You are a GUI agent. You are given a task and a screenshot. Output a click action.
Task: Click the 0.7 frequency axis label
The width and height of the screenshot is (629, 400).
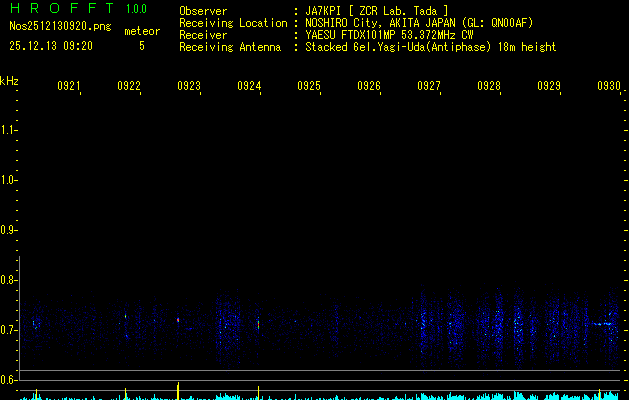coord(9,330)
